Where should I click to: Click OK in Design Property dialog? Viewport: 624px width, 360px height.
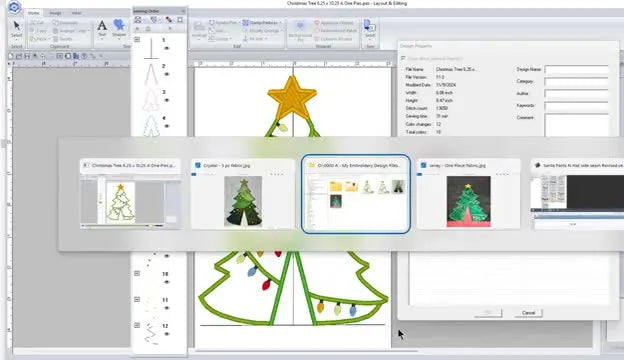(488, 313)
